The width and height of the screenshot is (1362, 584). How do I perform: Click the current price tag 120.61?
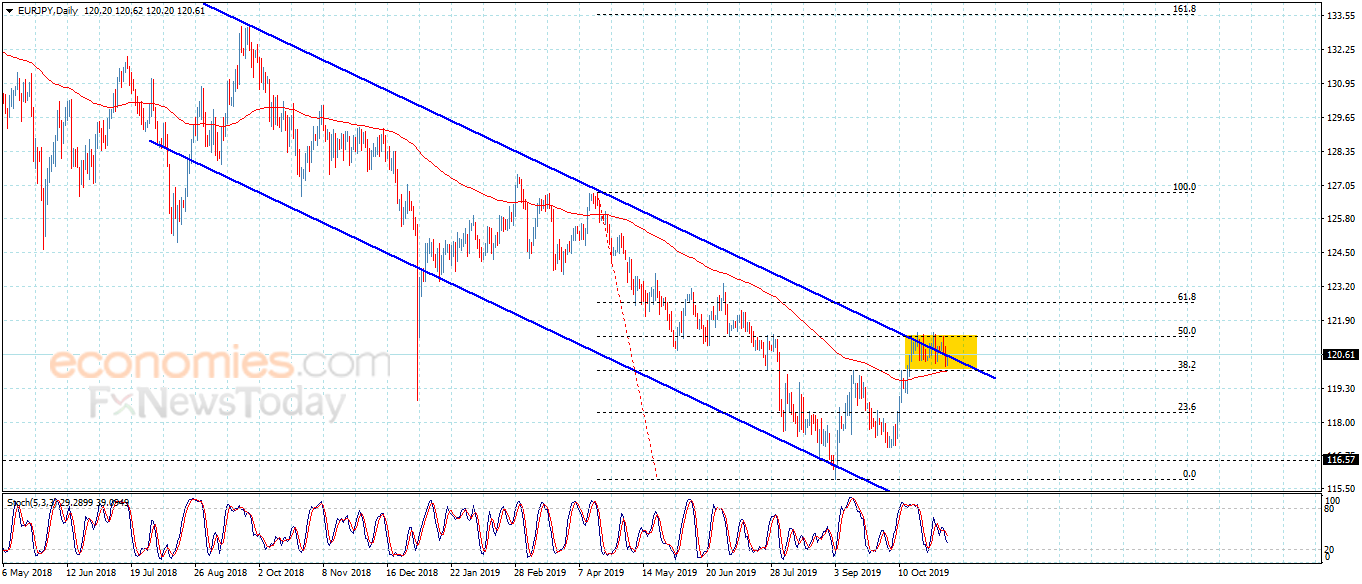coord(1340,354)
